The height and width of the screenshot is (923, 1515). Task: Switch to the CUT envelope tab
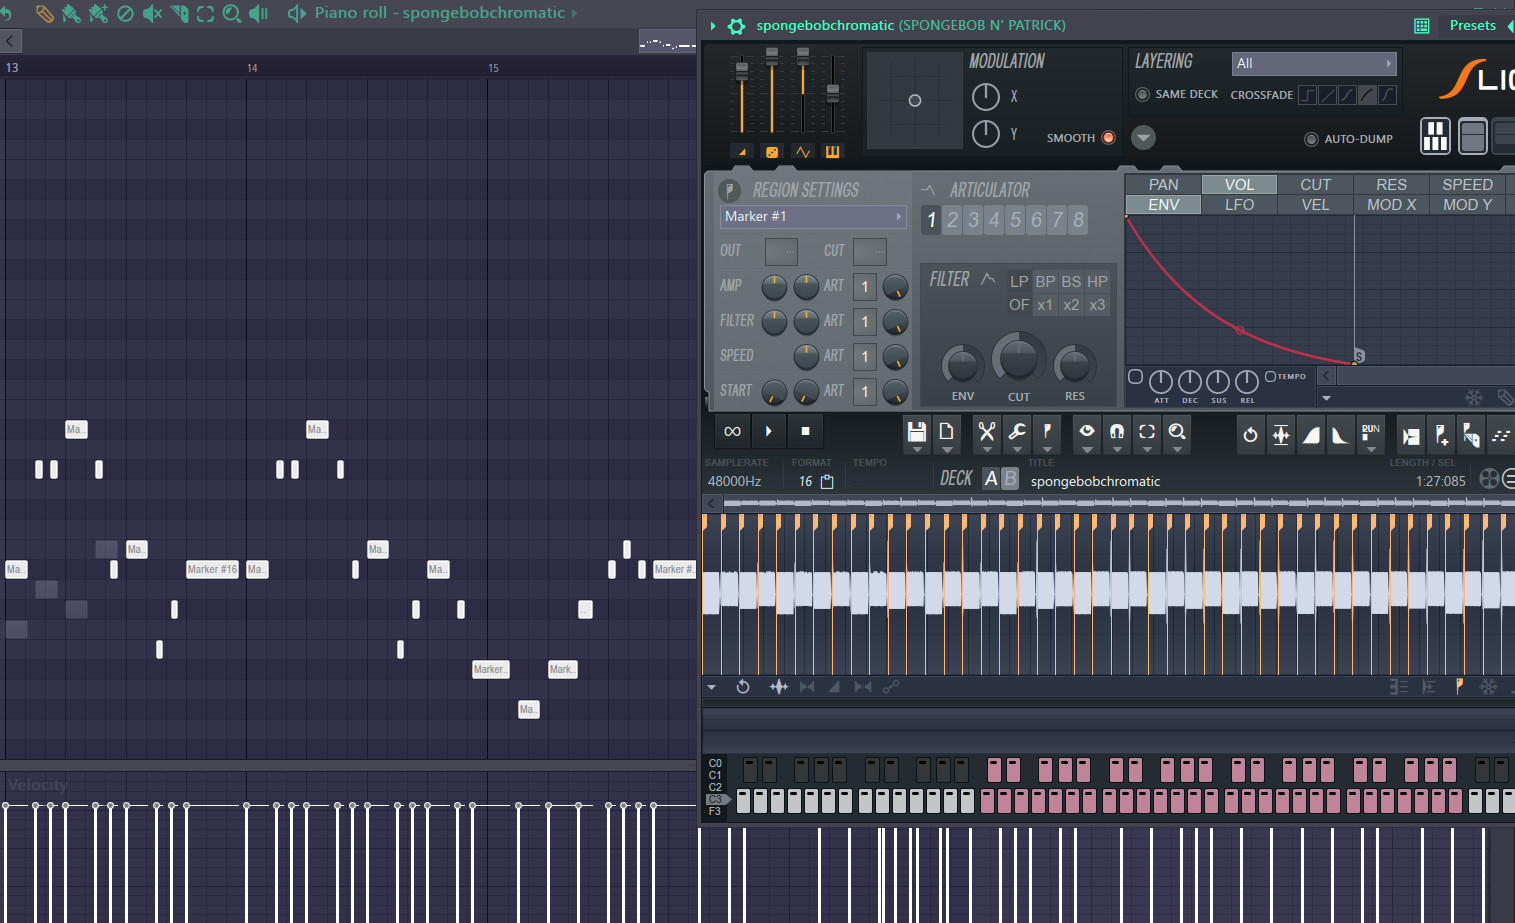click(x=1315, y=185)
